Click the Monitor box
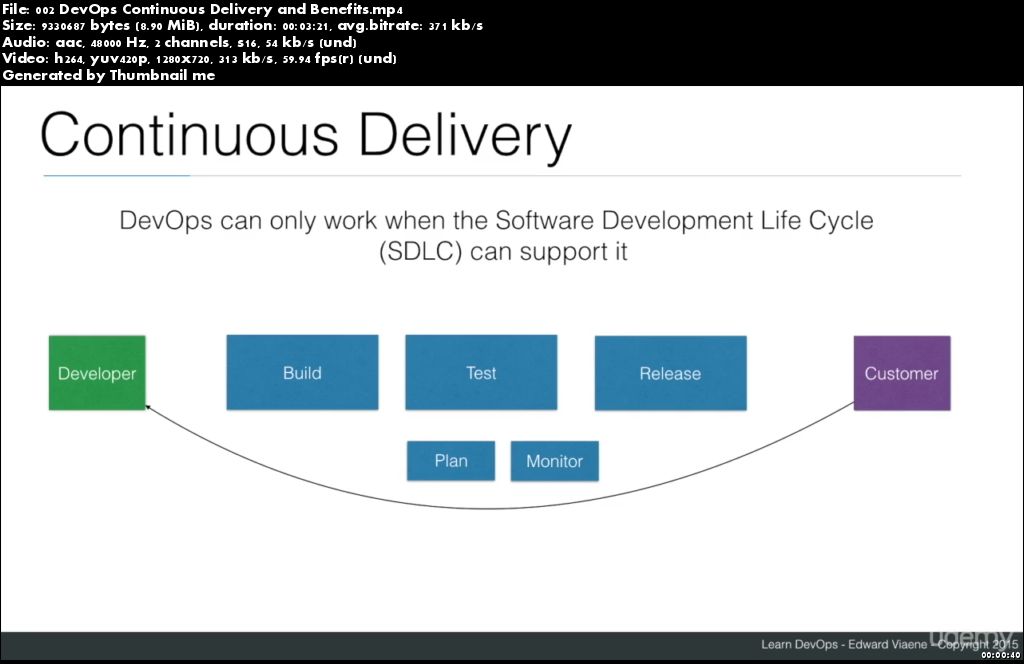This screenshot has height=664, width=1024. (554, 461)
